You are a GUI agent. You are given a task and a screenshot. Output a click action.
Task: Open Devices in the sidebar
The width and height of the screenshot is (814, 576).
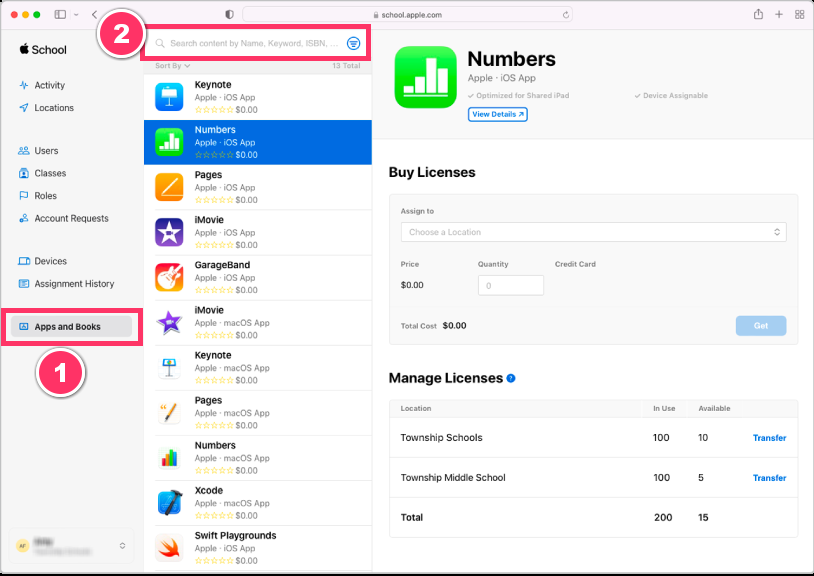tap(50, 261)
